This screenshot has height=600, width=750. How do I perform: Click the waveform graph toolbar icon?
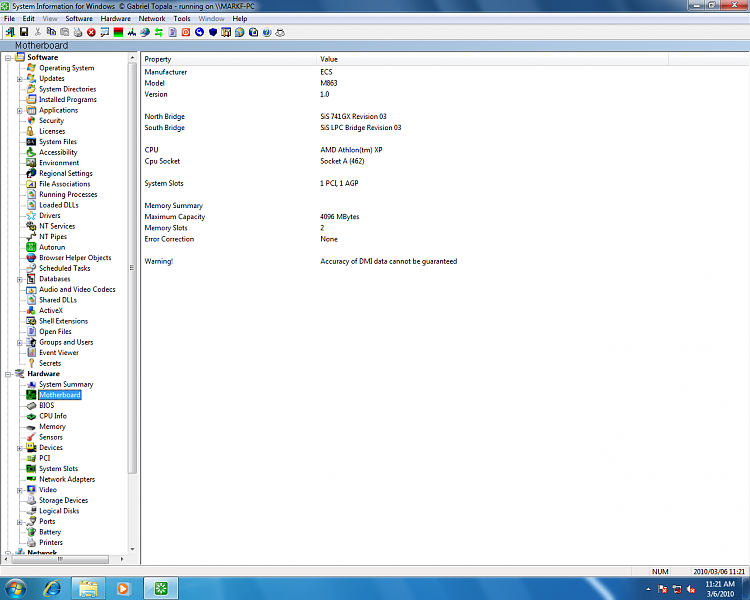pos(132,32)
